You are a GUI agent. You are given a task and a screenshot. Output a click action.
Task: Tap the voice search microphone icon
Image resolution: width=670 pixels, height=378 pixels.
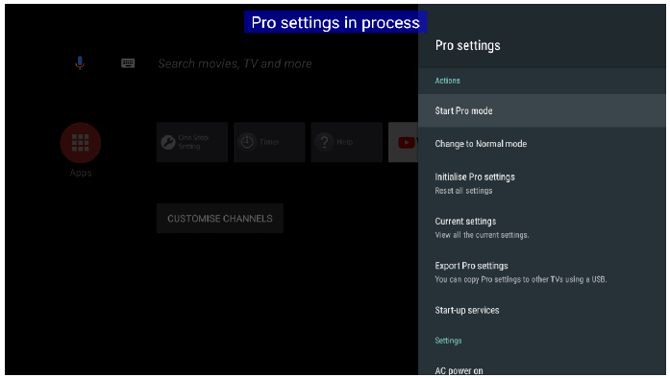tap(79, 63)
